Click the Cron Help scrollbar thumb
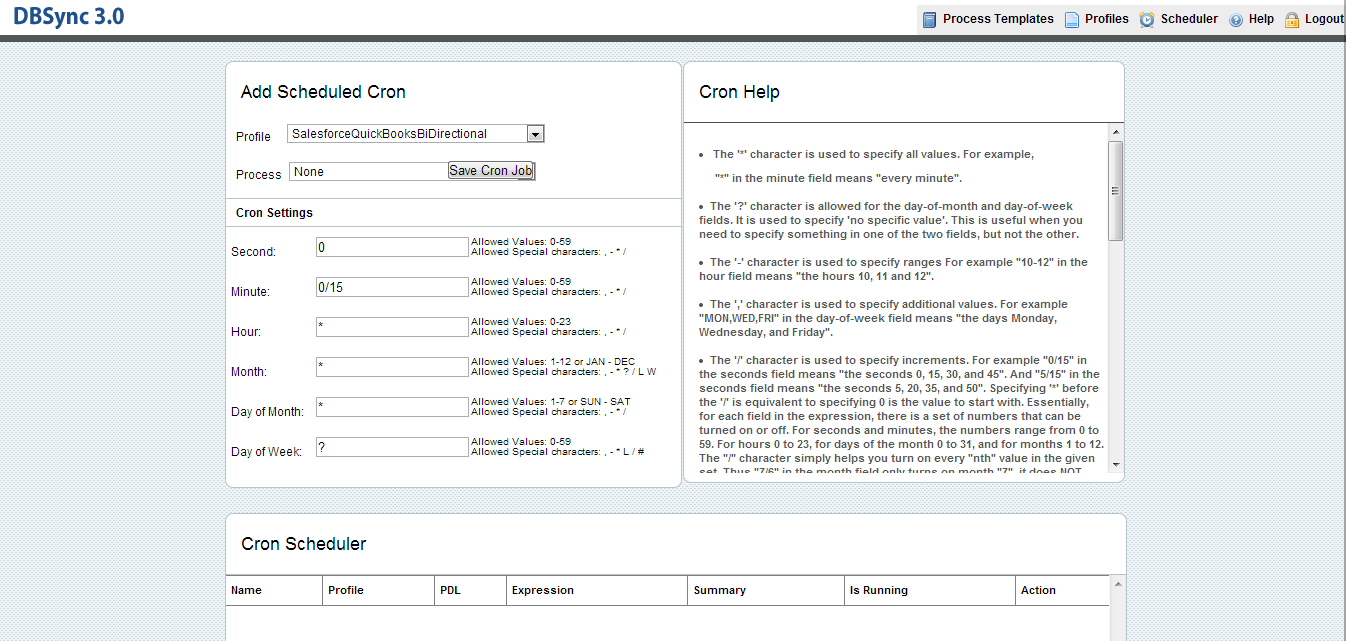The image size is (1346, 641). 1115,190
